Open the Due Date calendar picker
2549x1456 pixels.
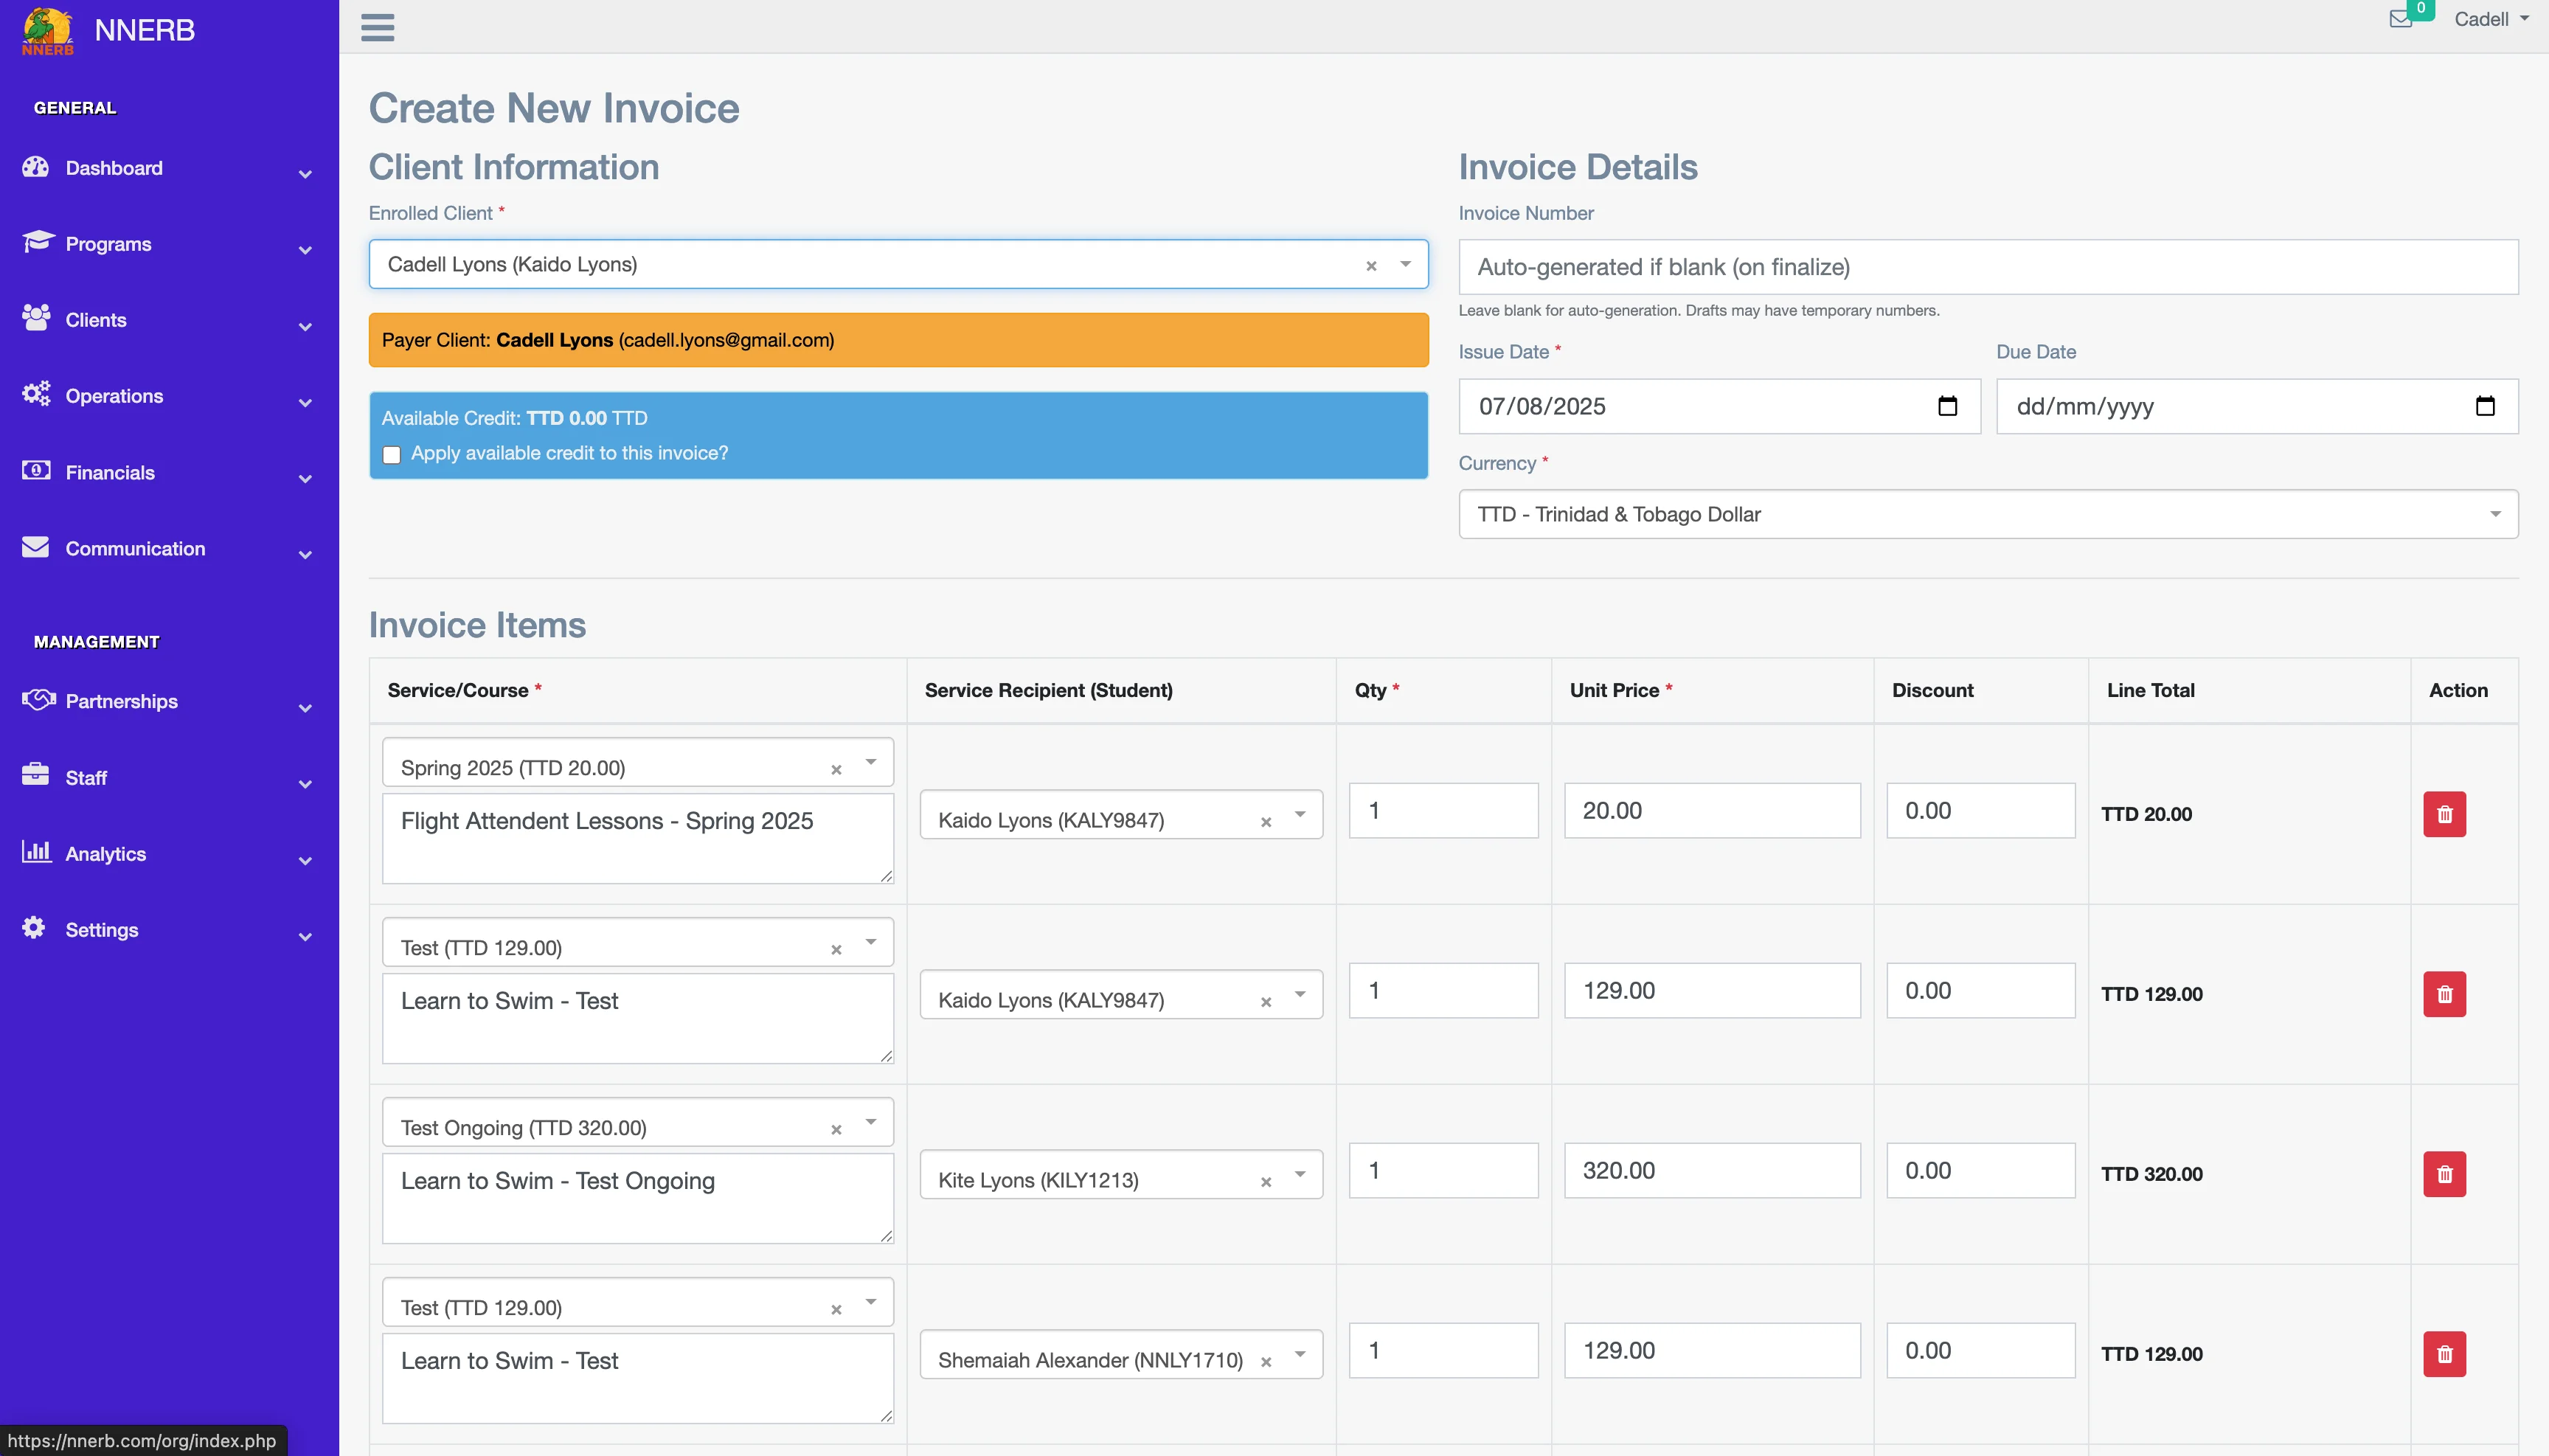[x=2484, y=406]
